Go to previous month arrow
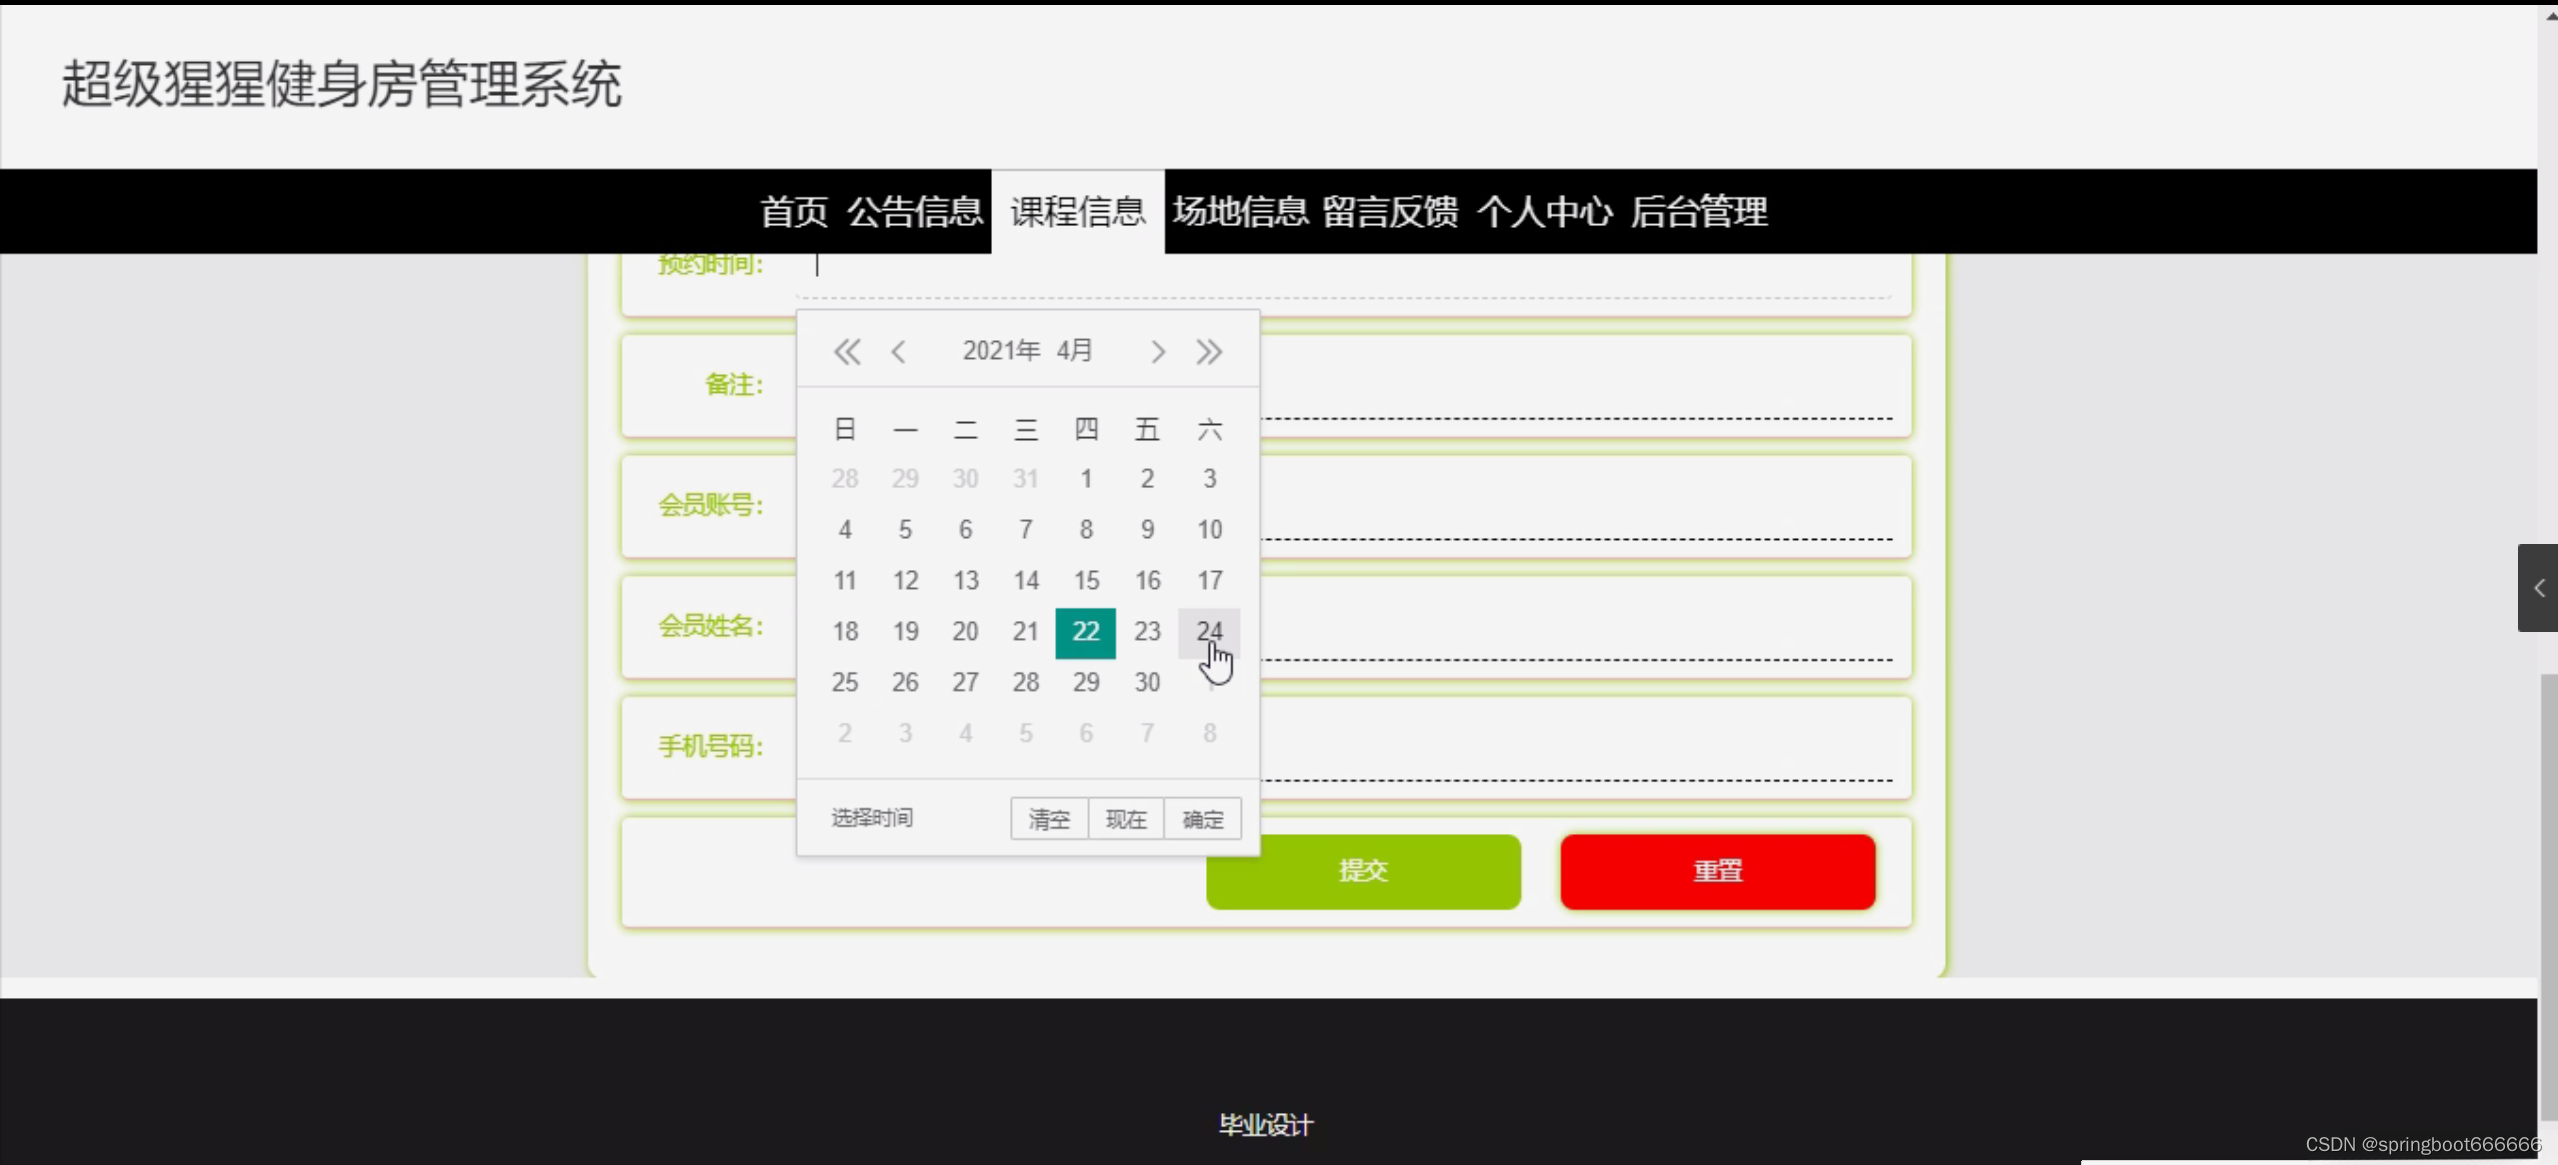This screenshot has width=2558, height=1165. tap(898, 352)
